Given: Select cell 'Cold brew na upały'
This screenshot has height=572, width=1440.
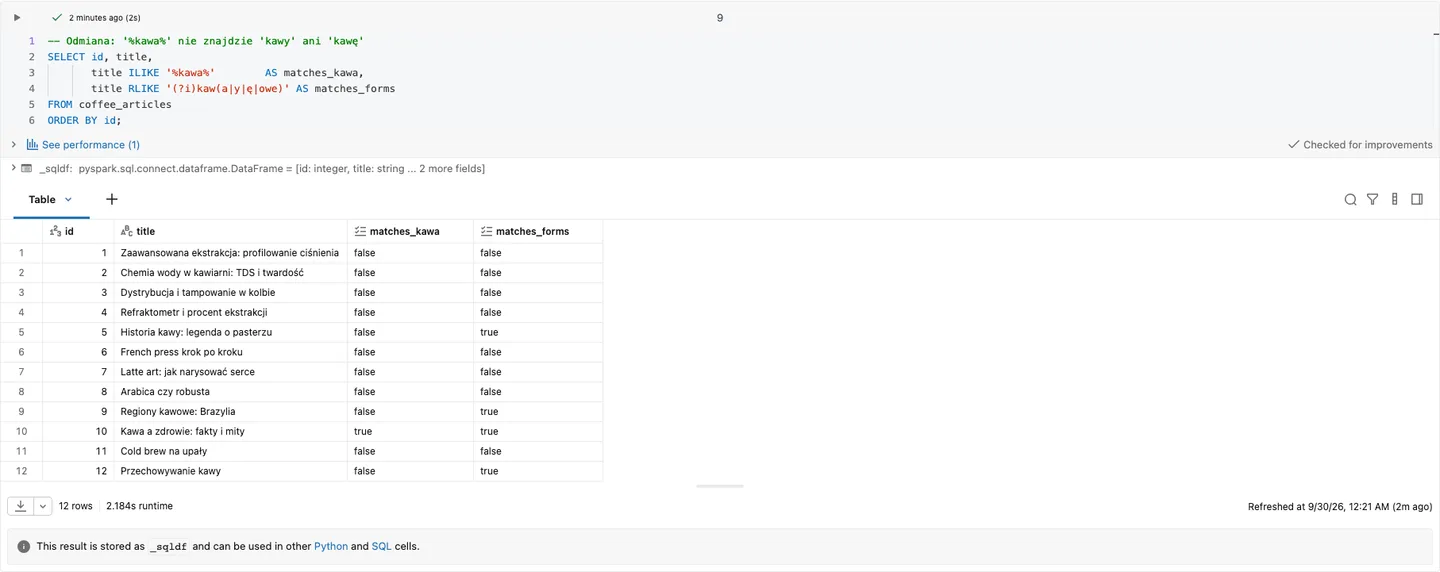Looking at the screenshot, I should 231,451.
